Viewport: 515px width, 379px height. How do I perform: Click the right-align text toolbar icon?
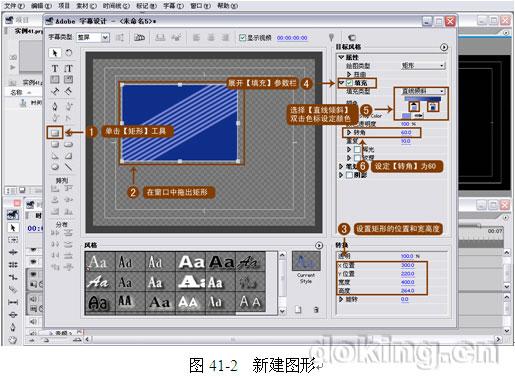226,37
